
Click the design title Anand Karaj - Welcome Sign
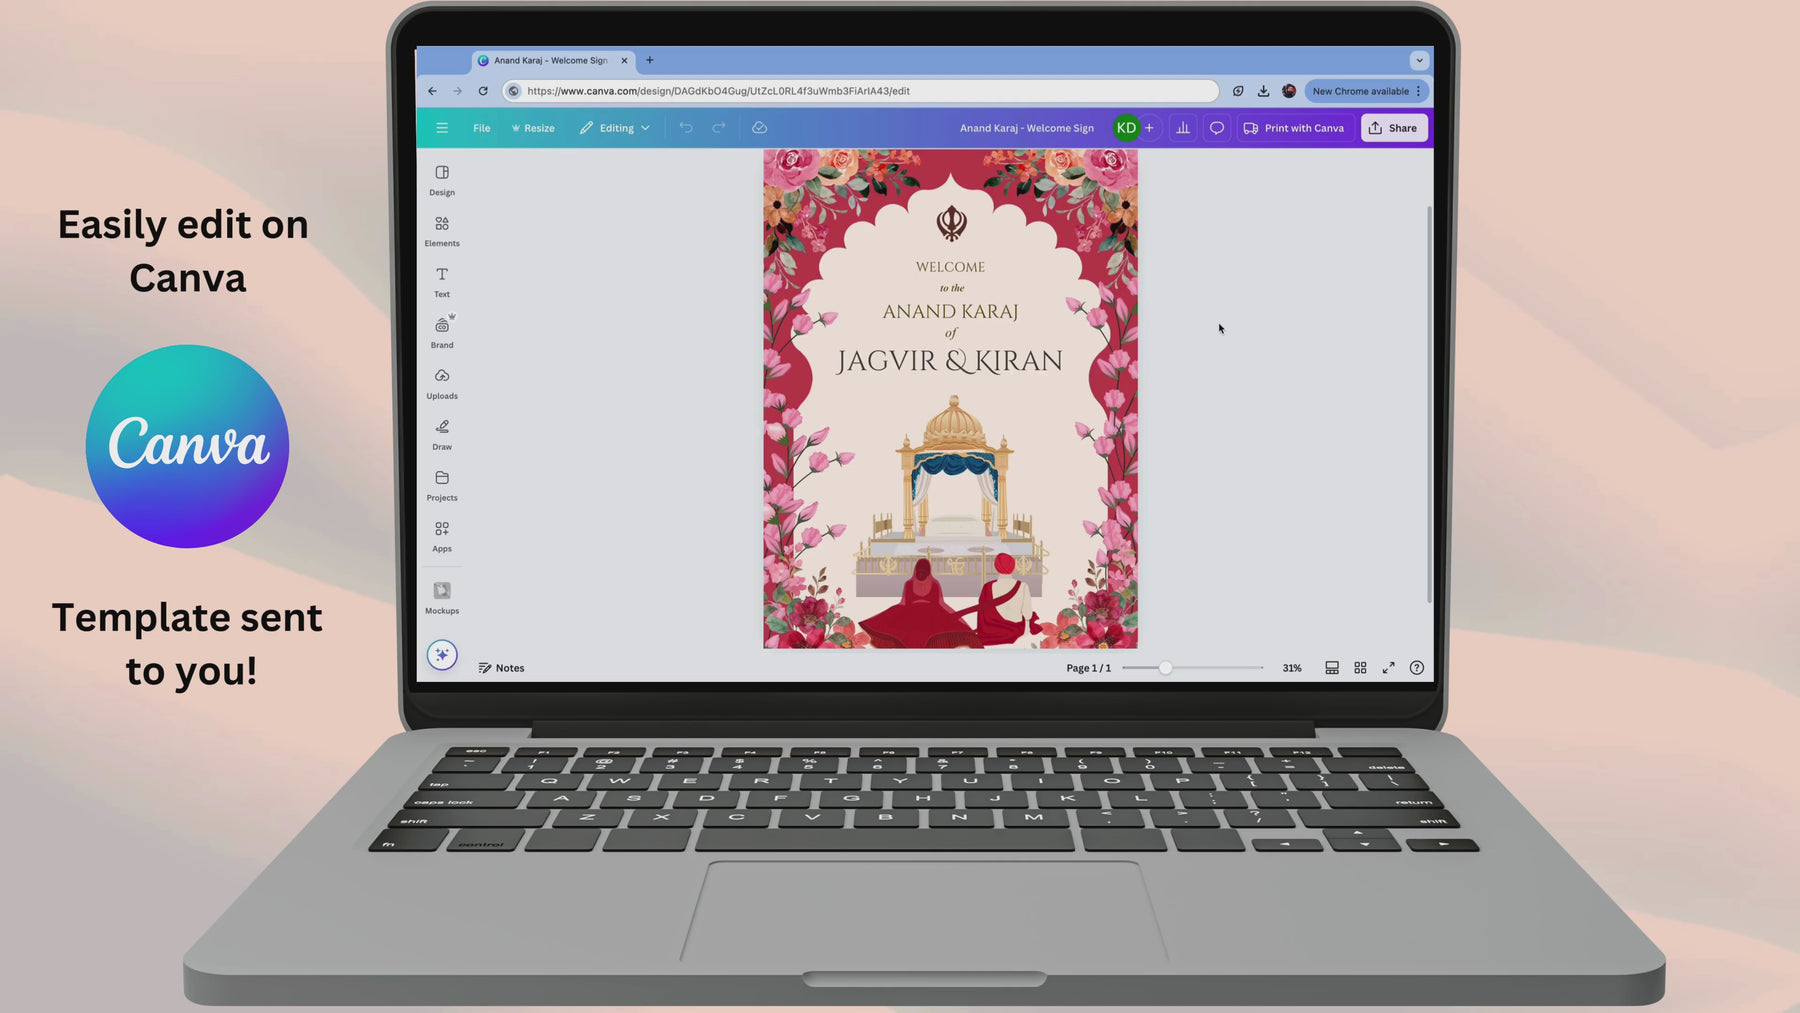[1027, 128]
